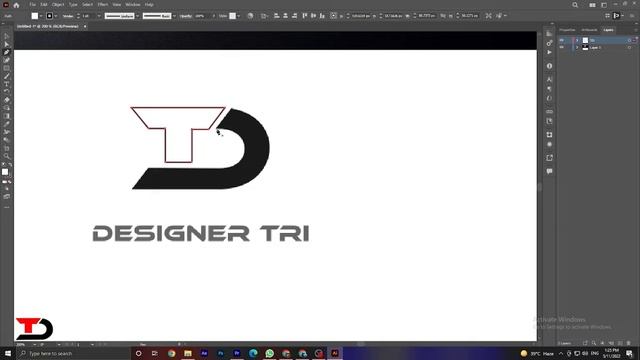Open the Character panel icon in the dock
The height and width of the screenshot is (360, 640).
(x=549, y=79)
